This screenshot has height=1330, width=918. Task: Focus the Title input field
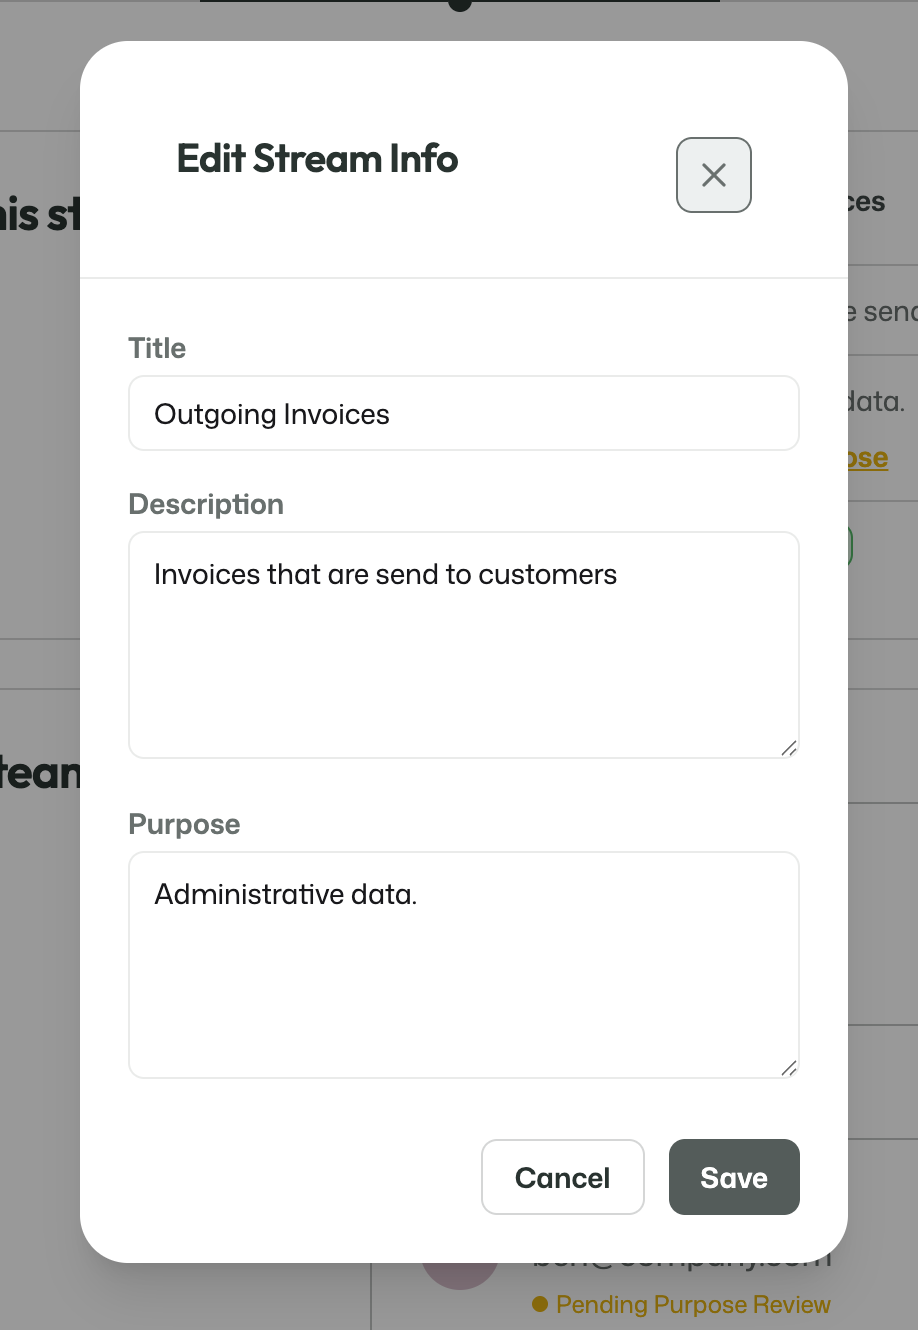point(464,413)
